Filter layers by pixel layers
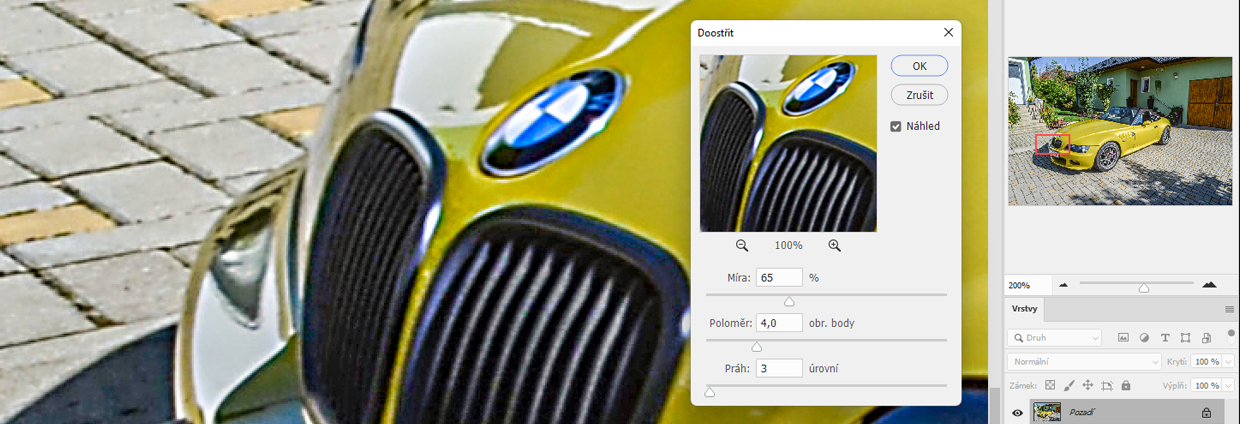Screen dimensions: 1240x424 pos(1123,338)
